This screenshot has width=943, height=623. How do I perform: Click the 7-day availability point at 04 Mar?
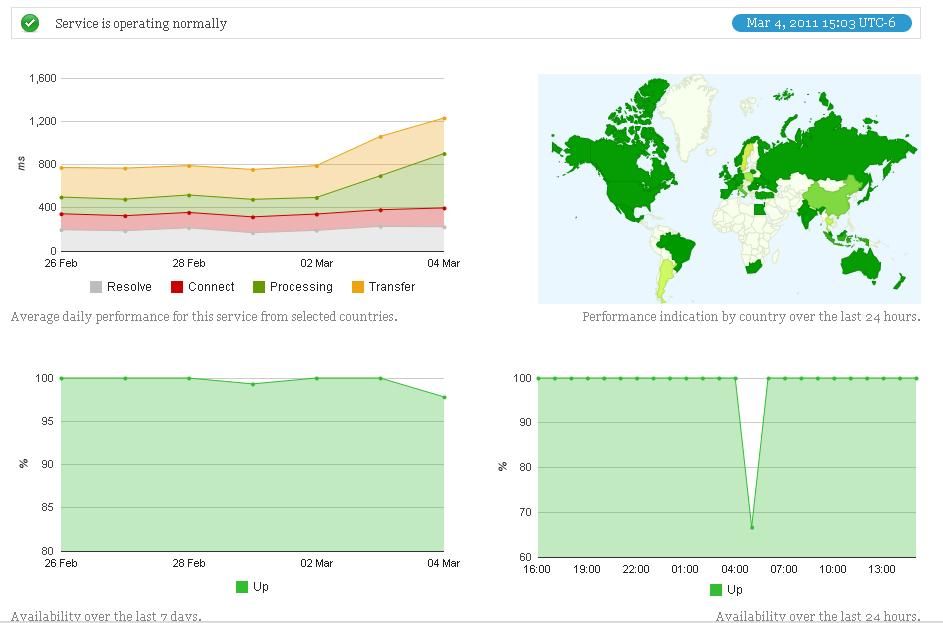(444, 397)
